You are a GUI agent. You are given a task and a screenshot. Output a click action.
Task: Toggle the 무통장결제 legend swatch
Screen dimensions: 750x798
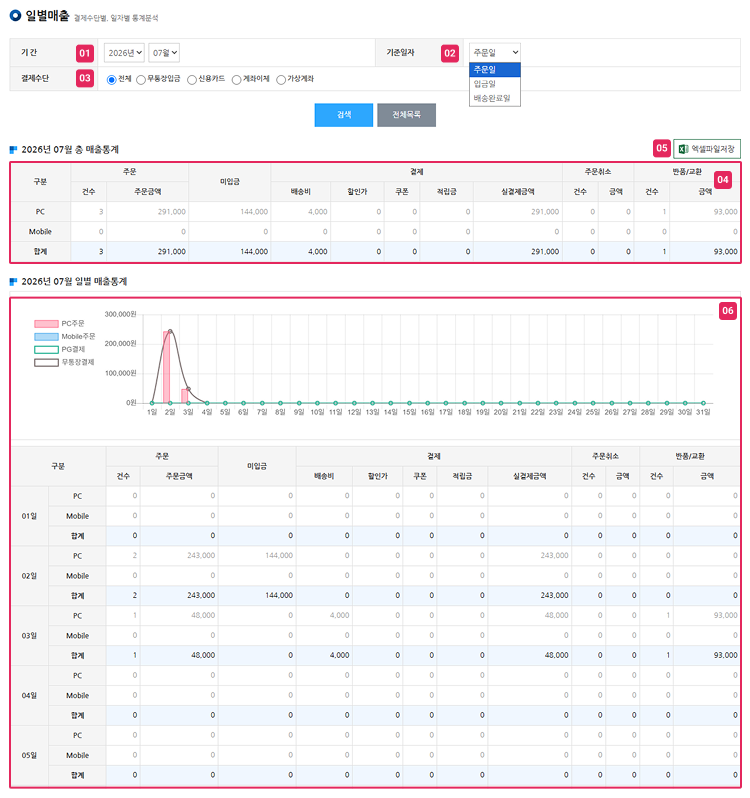coord(46,362)
